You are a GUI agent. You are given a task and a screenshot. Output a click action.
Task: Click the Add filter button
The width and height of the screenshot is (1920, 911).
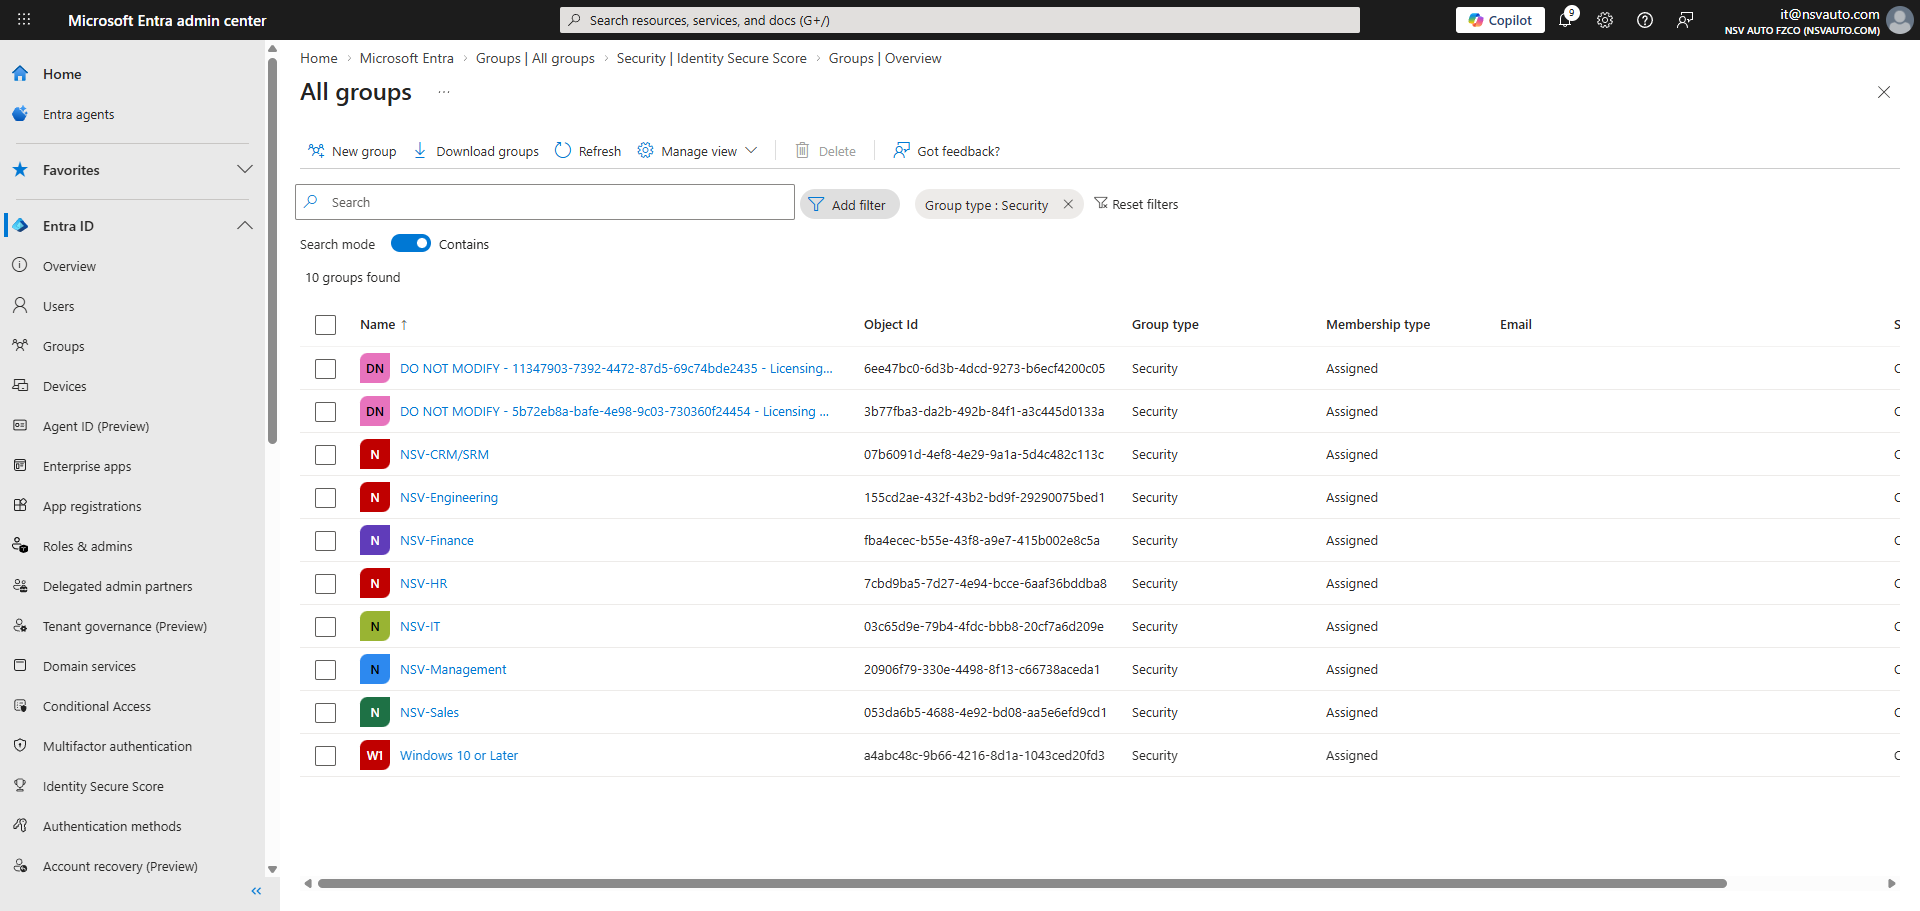pos(849,204)
